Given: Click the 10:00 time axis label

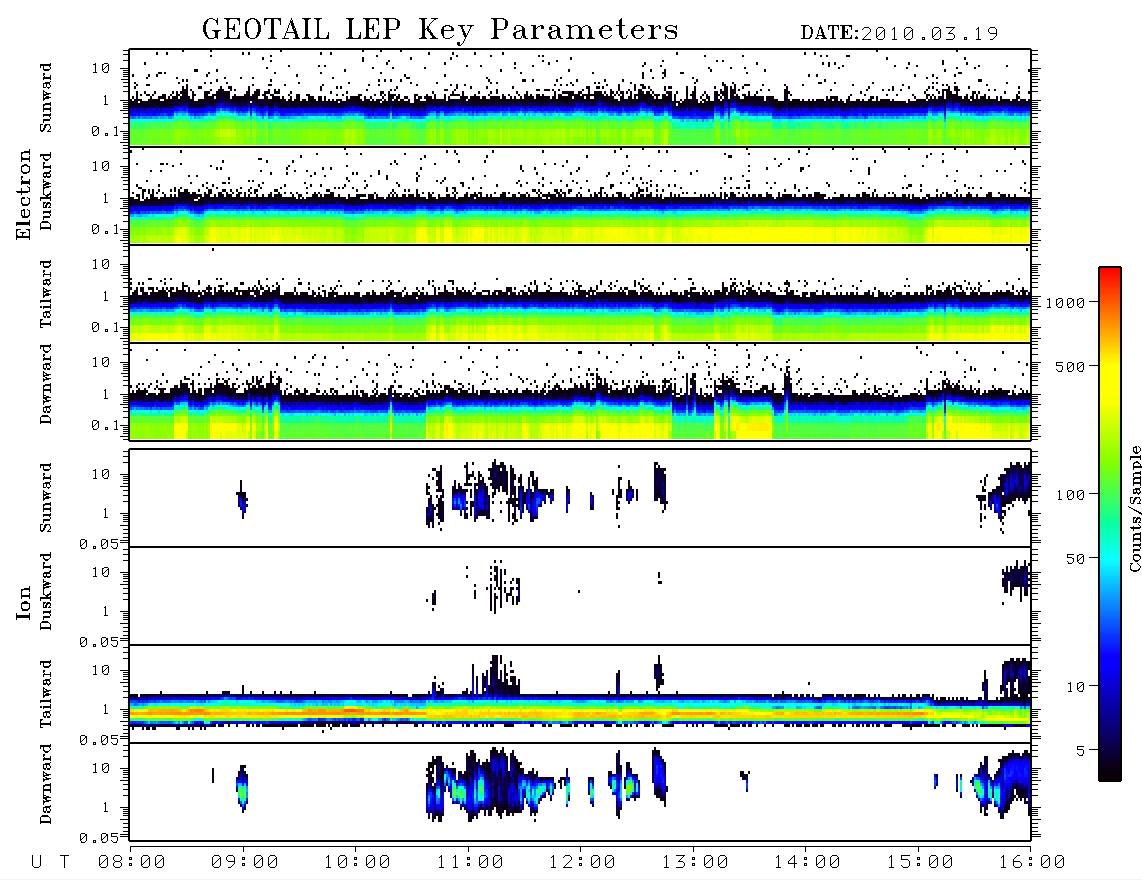Looking at the screenshot, I should point(357,862).
